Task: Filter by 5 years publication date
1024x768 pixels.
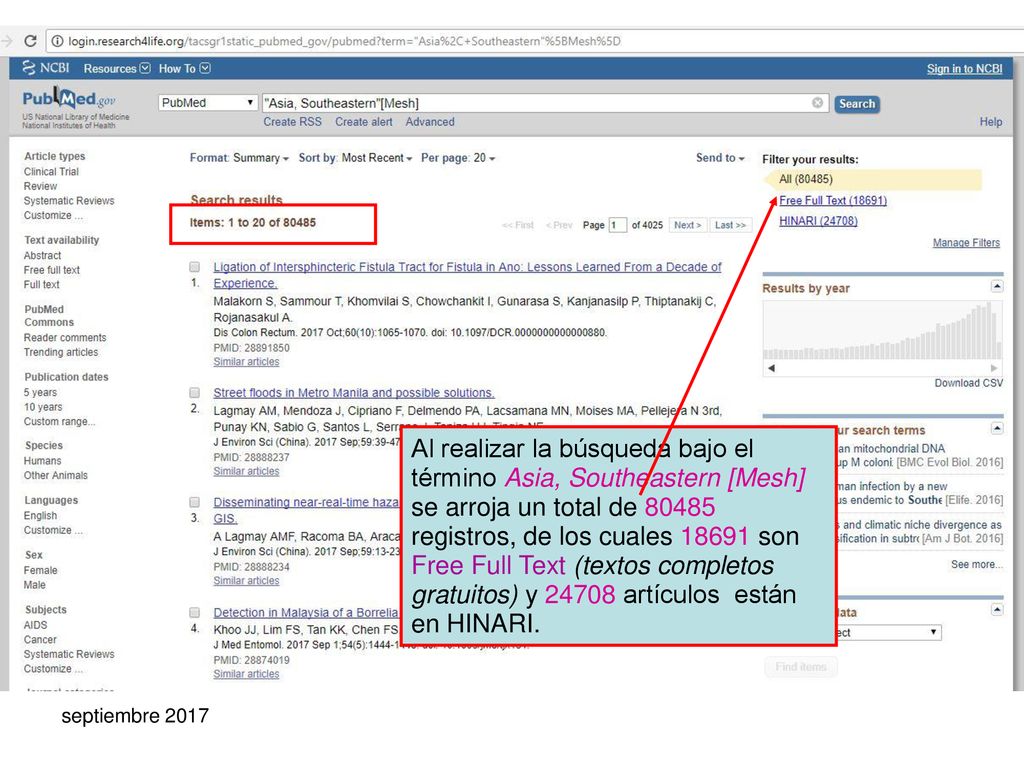Action: pos(40,392)
